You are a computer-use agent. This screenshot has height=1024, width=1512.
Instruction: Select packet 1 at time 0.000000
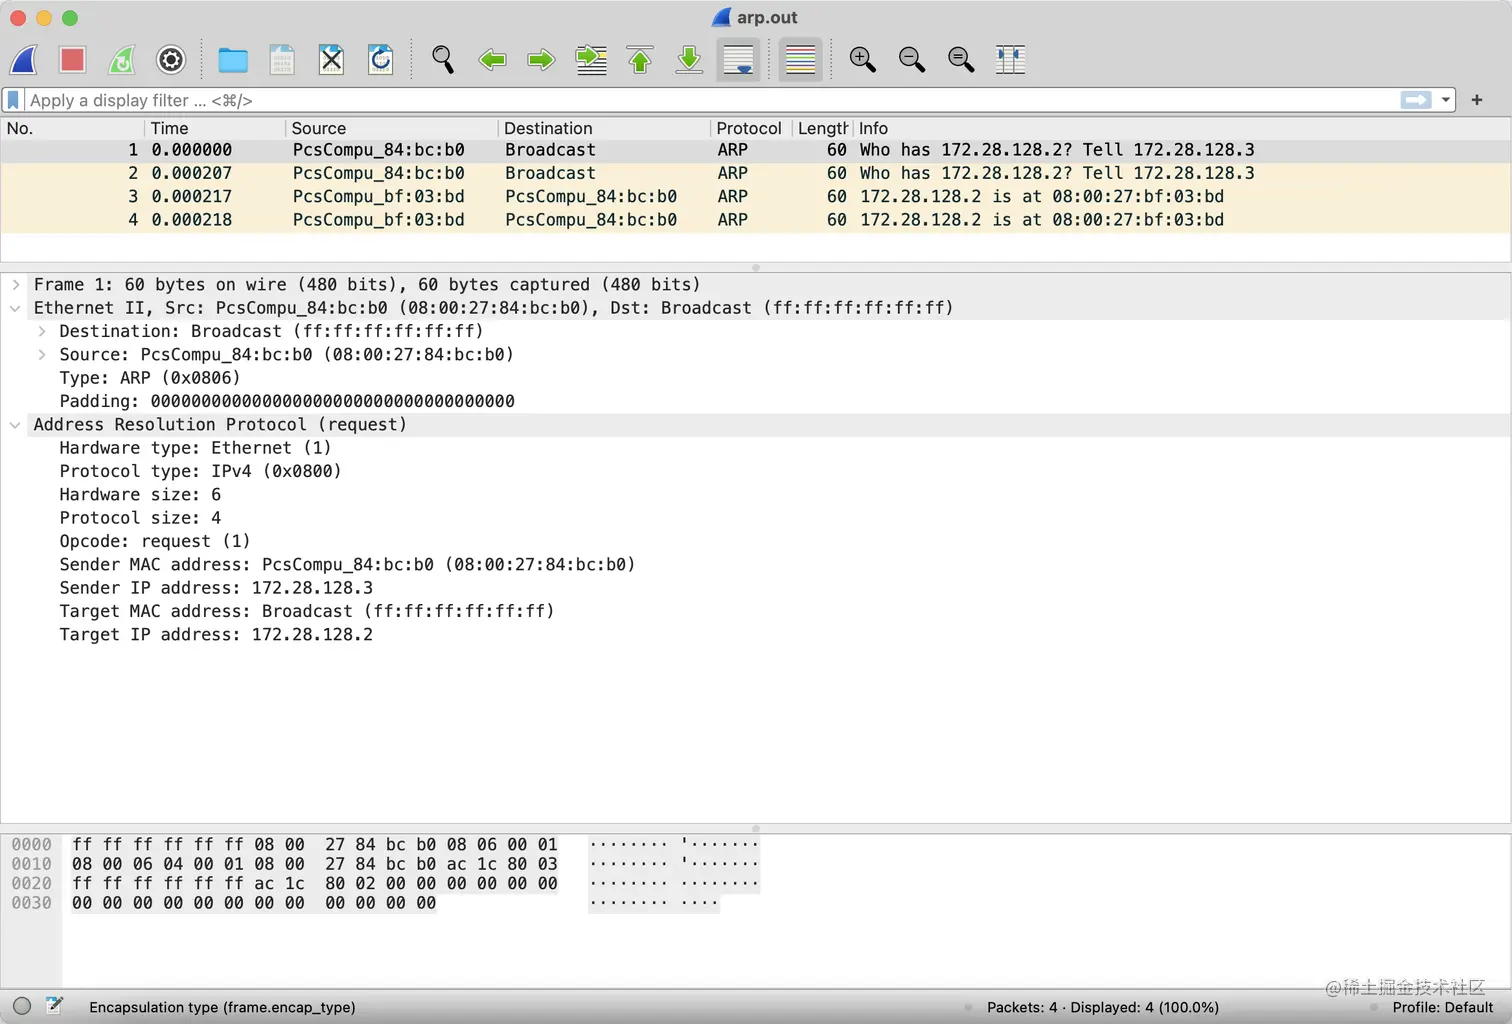pos(755,150)
